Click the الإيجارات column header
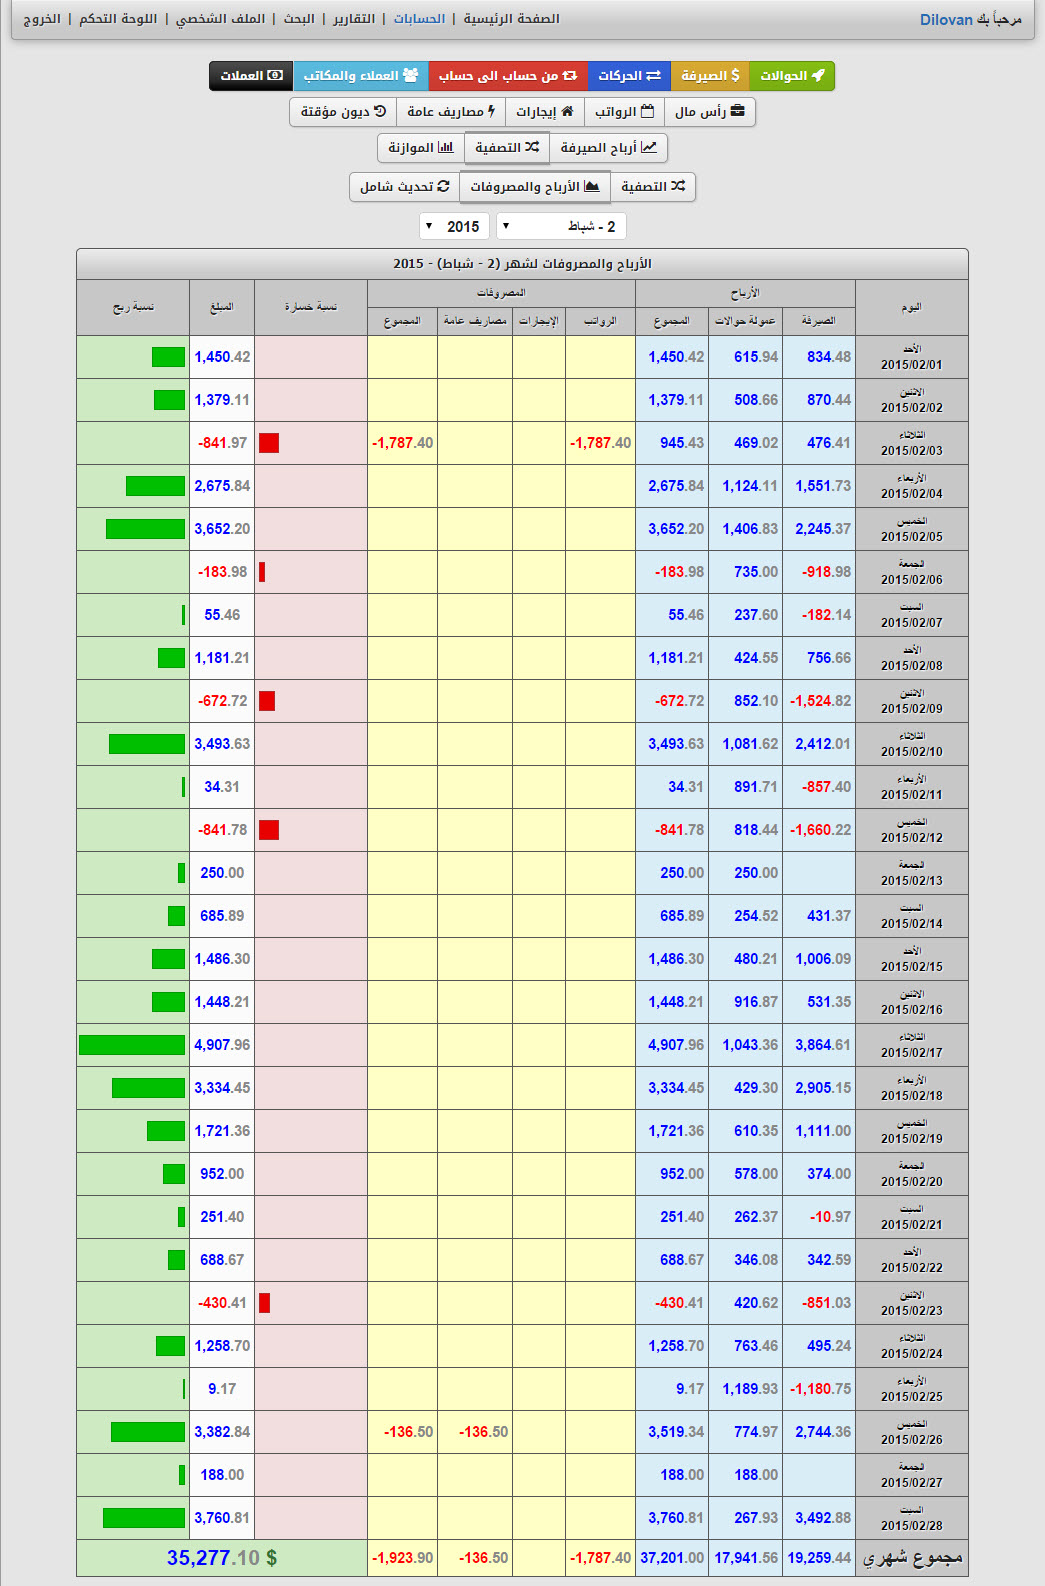This screenshot has height=1586, width=1045. [x=539, y=321]
